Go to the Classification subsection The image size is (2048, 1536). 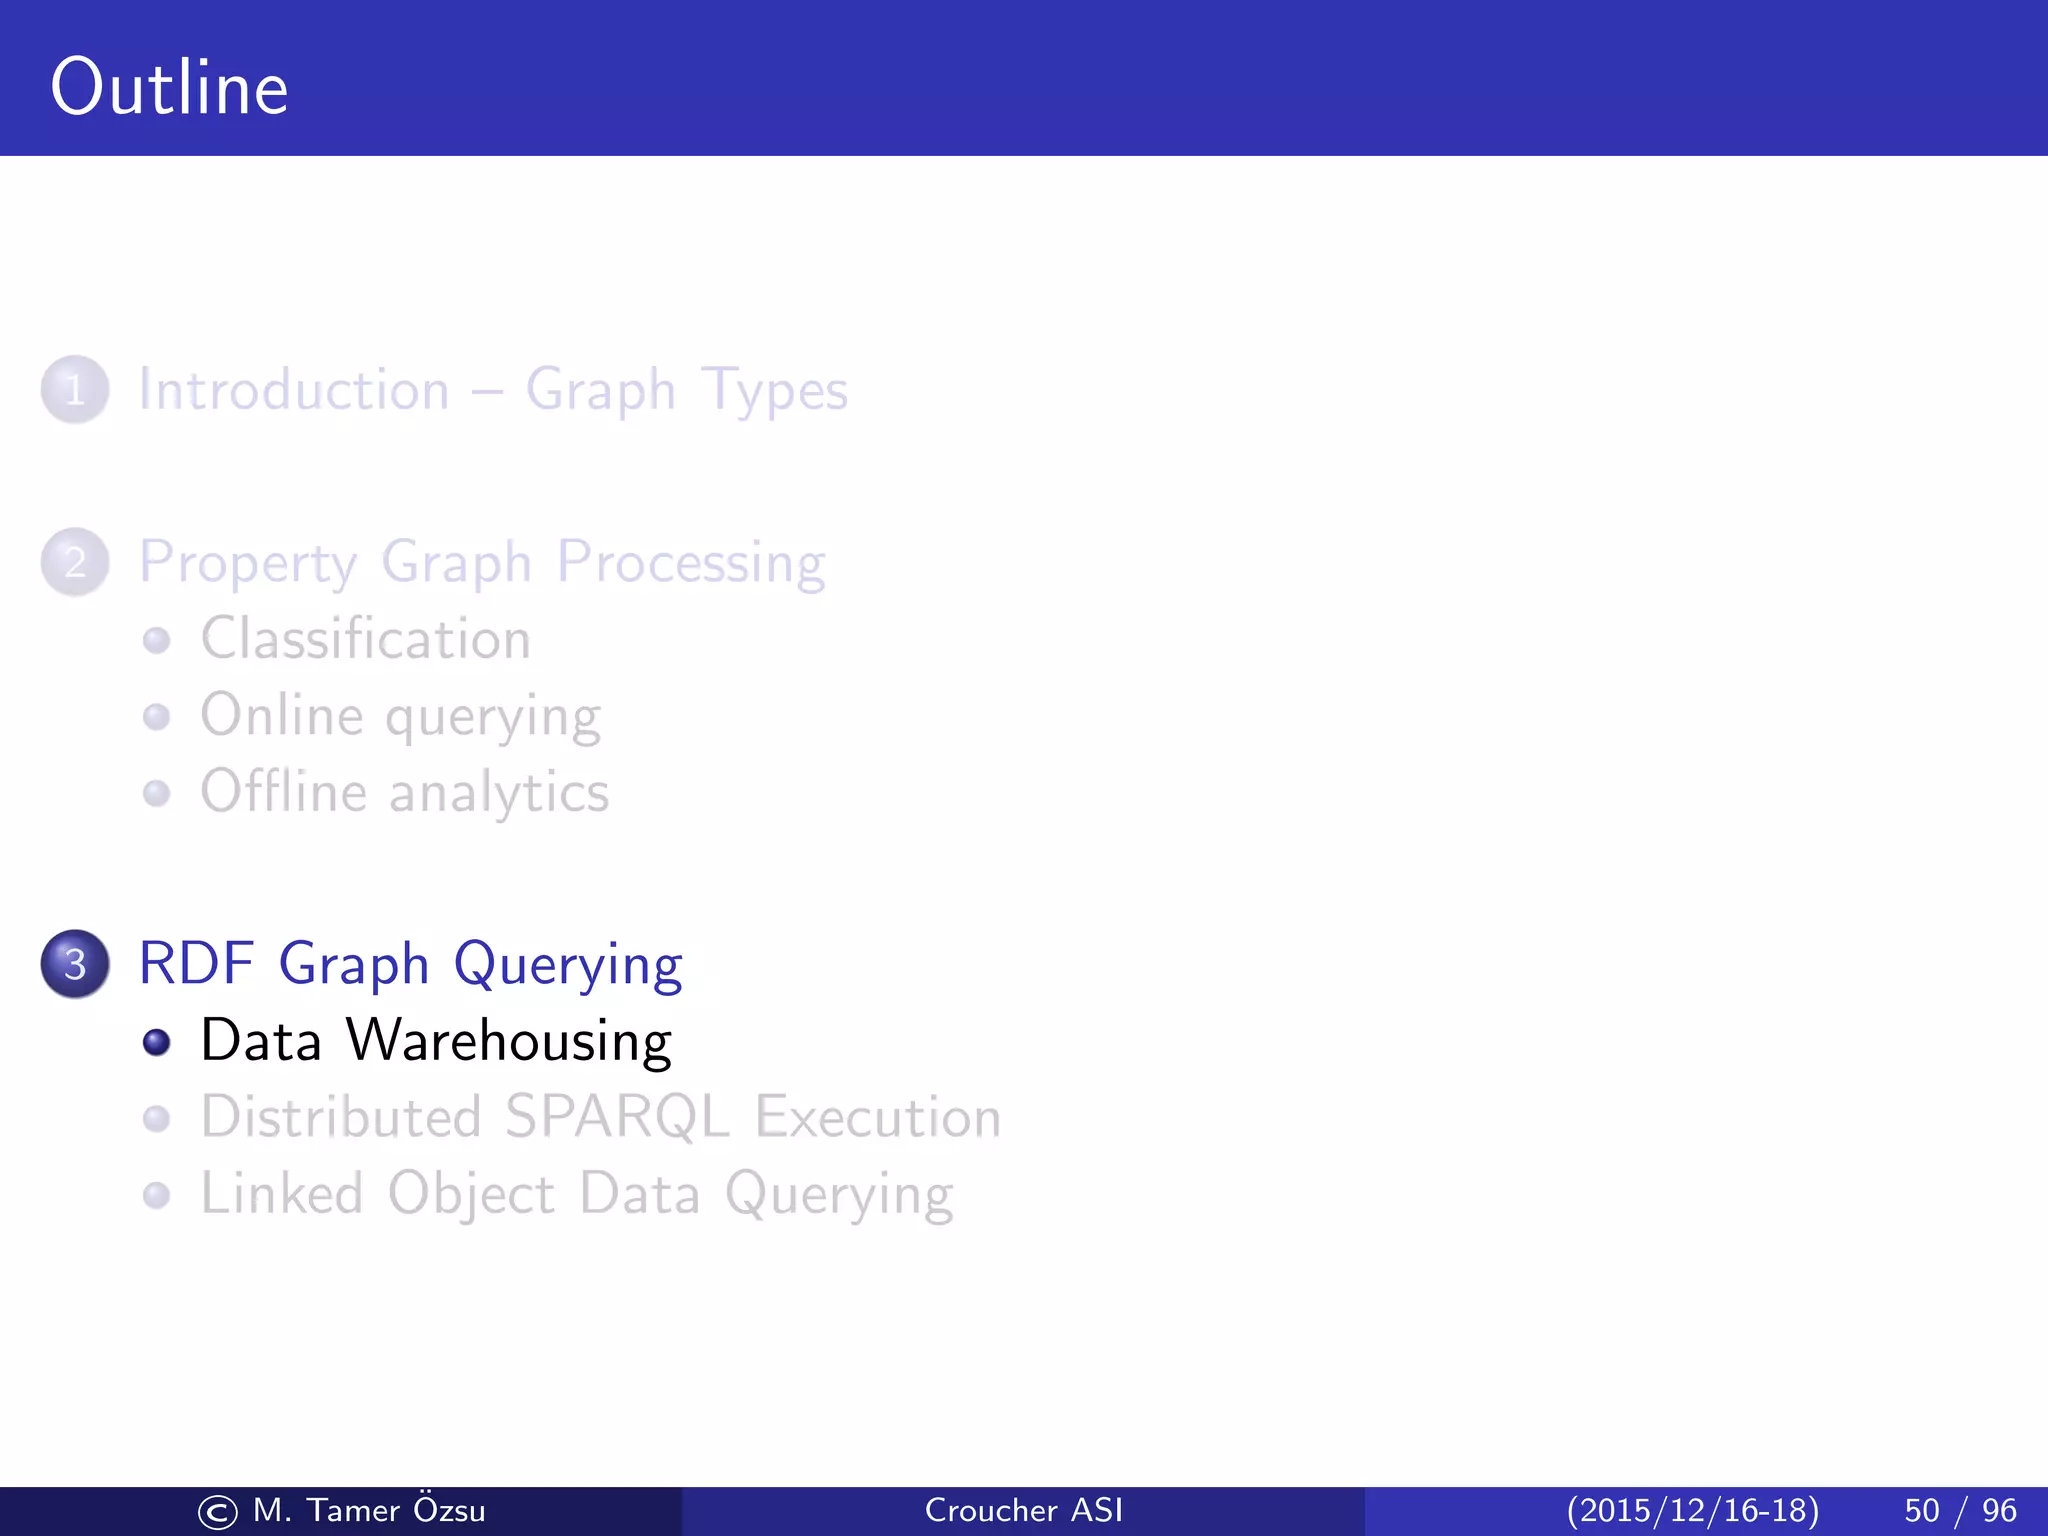(365, 638)
